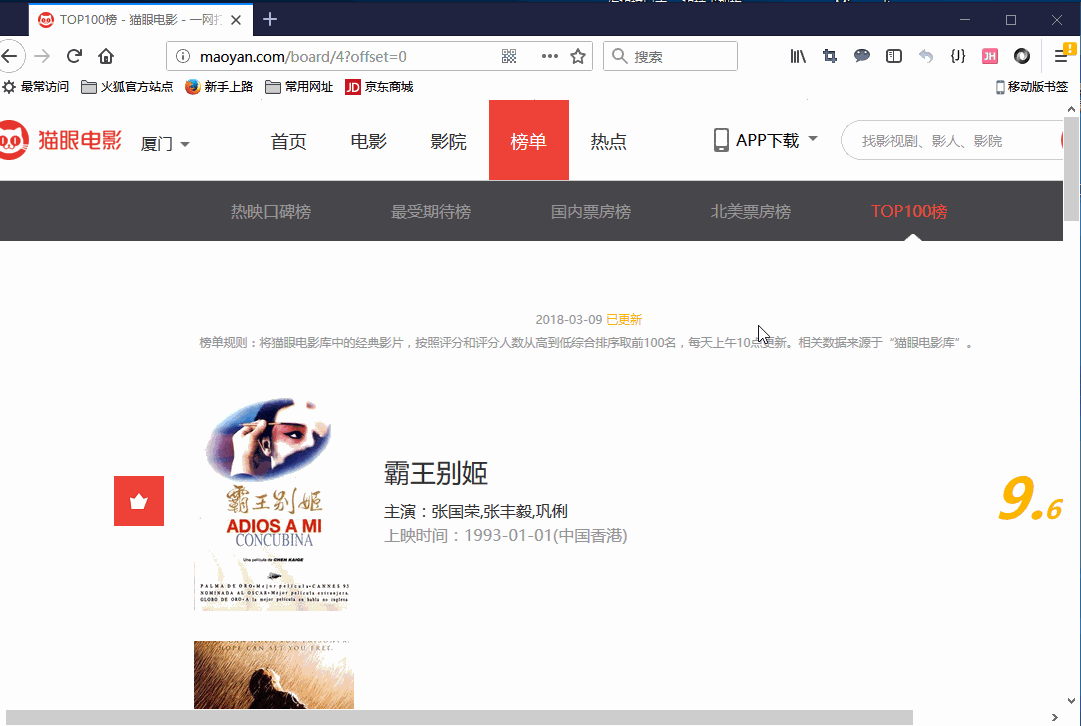The image size is (1081, 726).
Task: Expand the 厦门 city dropdown
Action: click(165, 143)
